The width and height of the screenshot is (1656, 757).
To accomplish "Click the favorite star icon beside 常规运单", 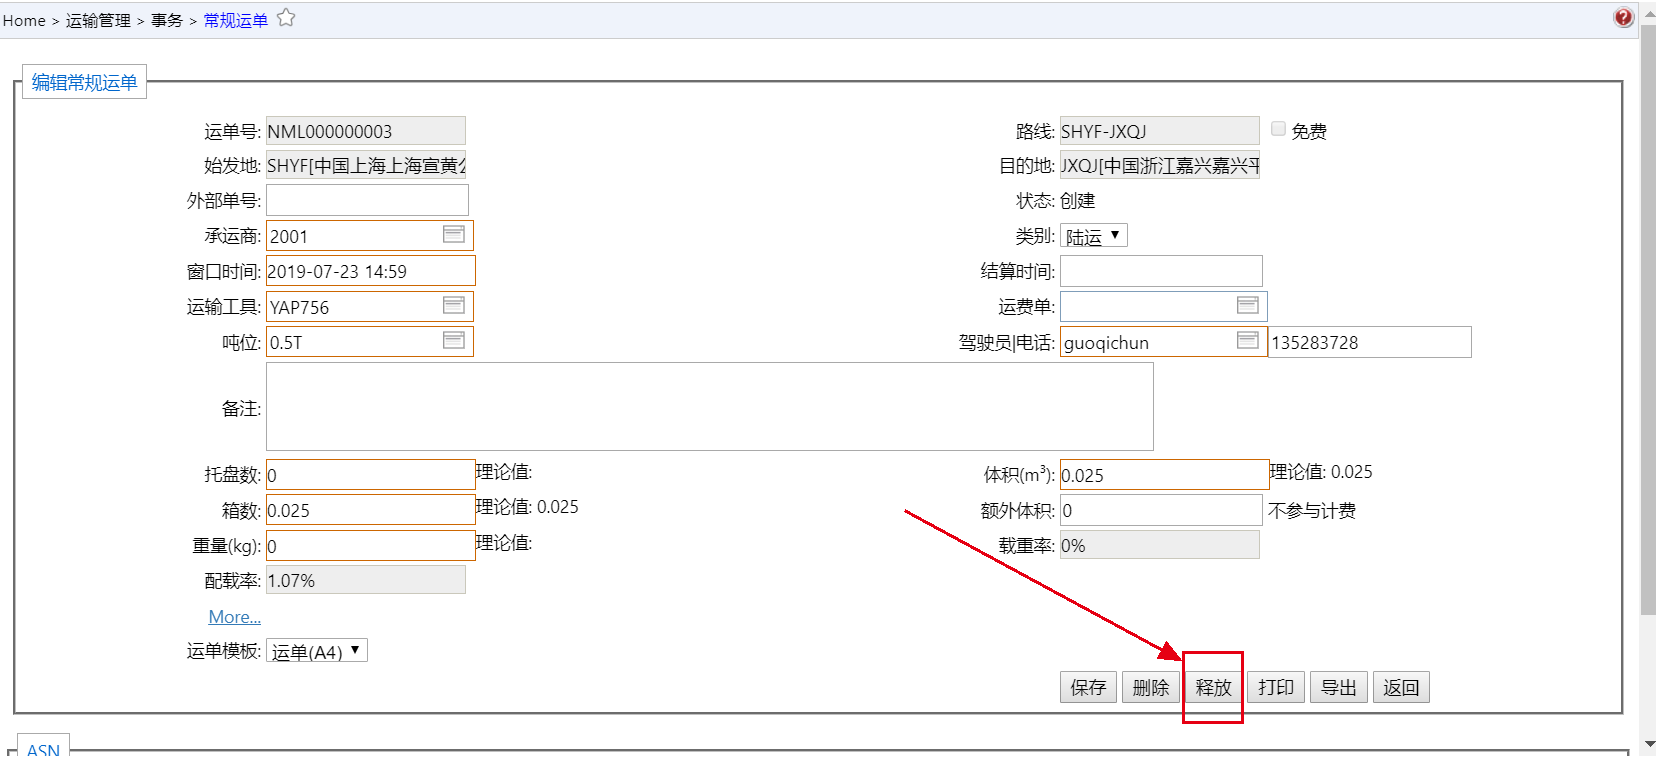I will coord(286,17).
